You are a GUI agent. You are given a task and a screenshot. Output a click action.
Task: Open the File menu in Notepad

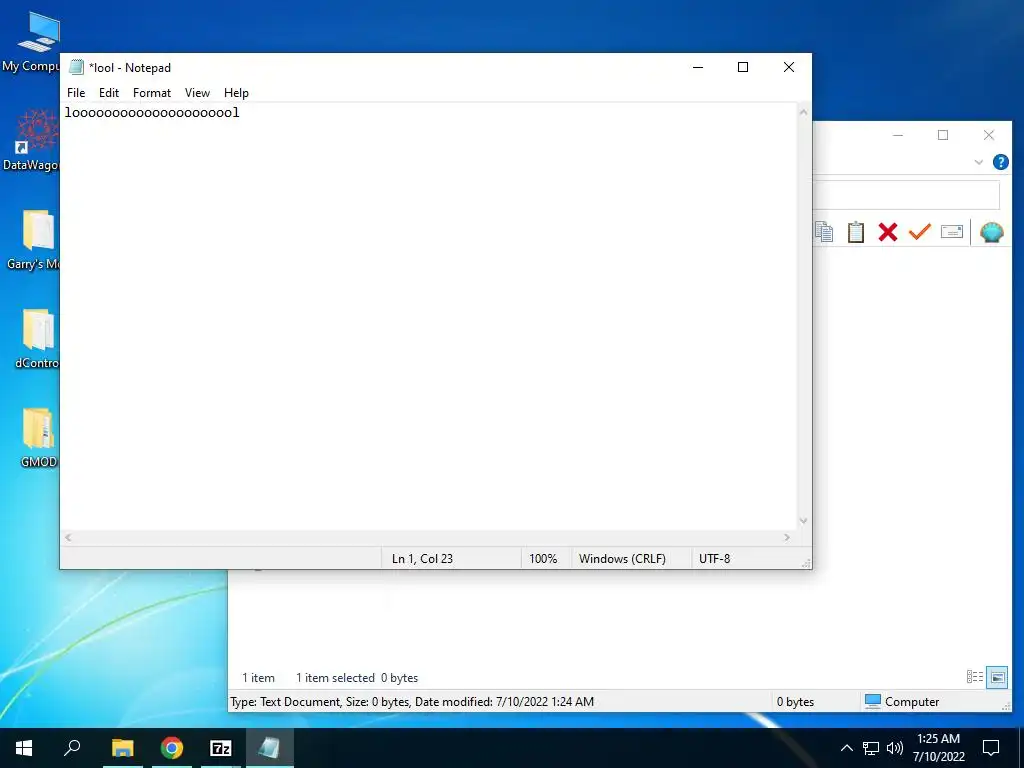76,93
